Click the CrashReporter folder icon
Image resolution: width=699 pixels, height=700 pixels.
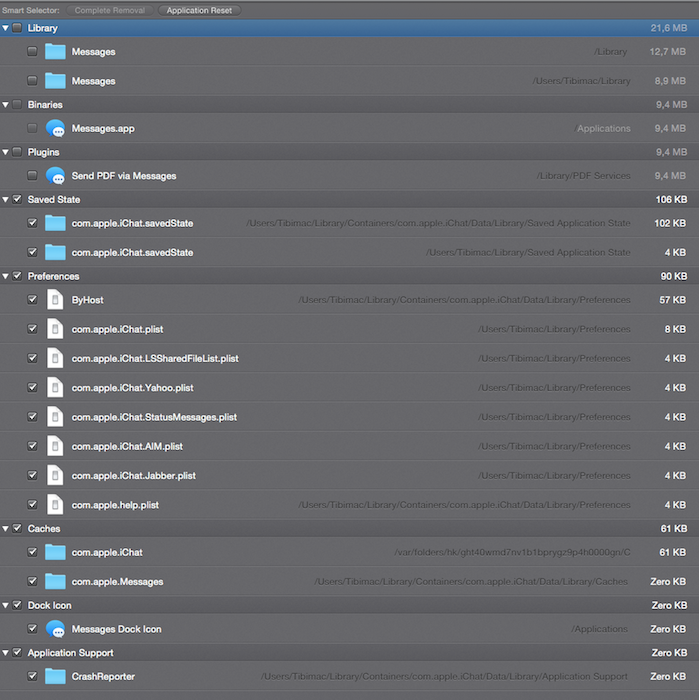click(55, 677)
